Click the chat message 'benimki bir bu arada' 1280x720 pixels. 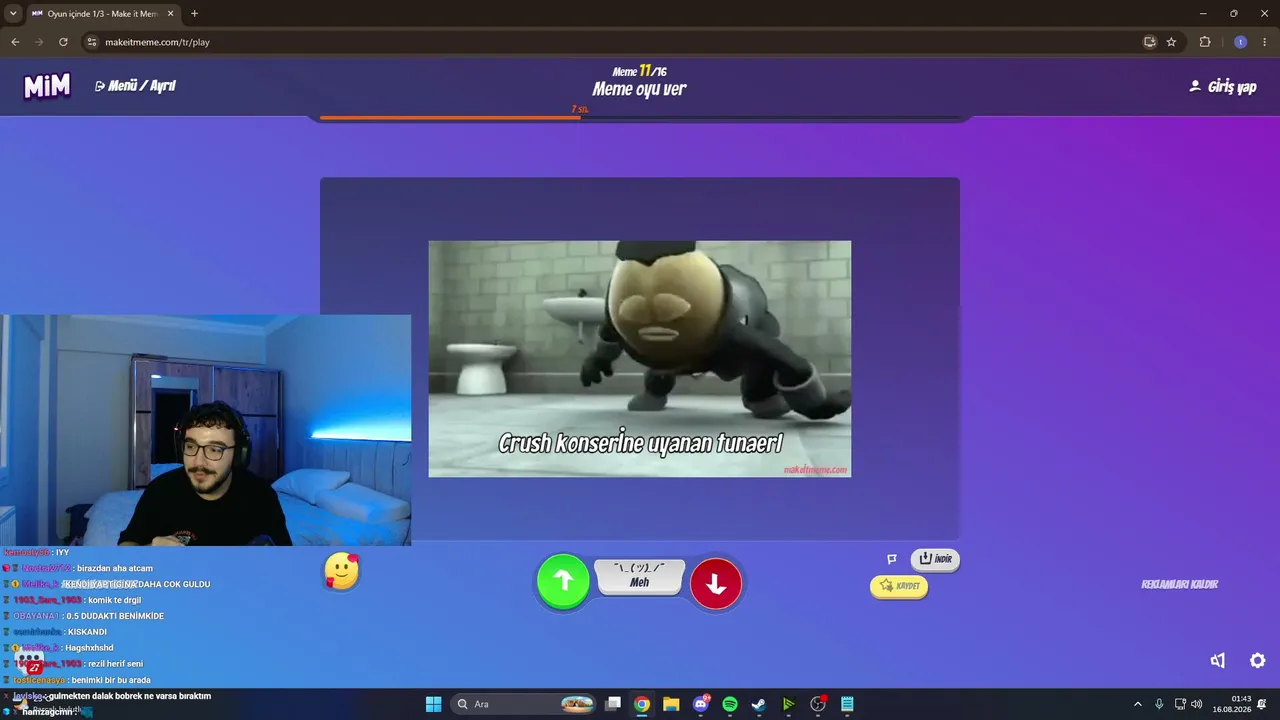pos(111,680)
